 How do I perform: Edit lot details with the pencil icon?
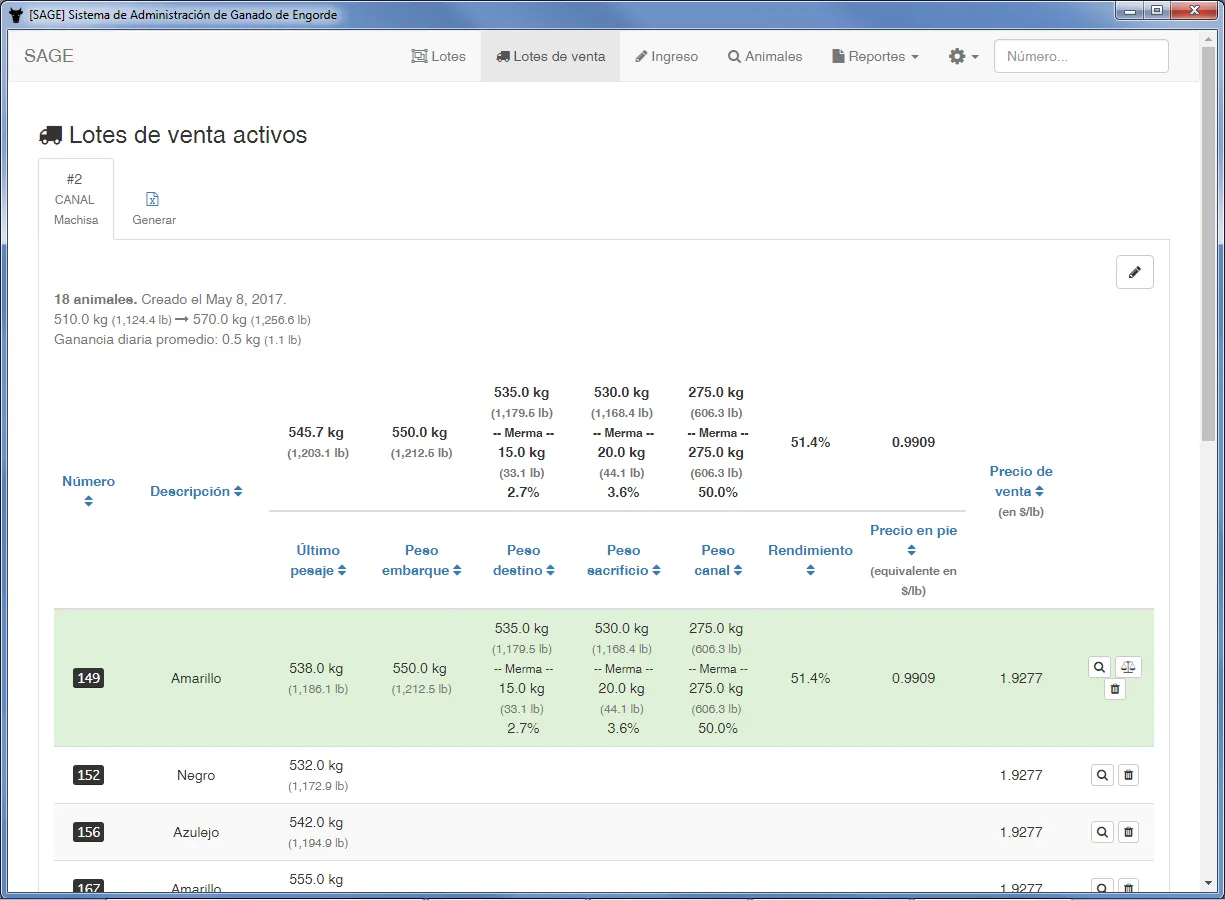click(1134, 271)
